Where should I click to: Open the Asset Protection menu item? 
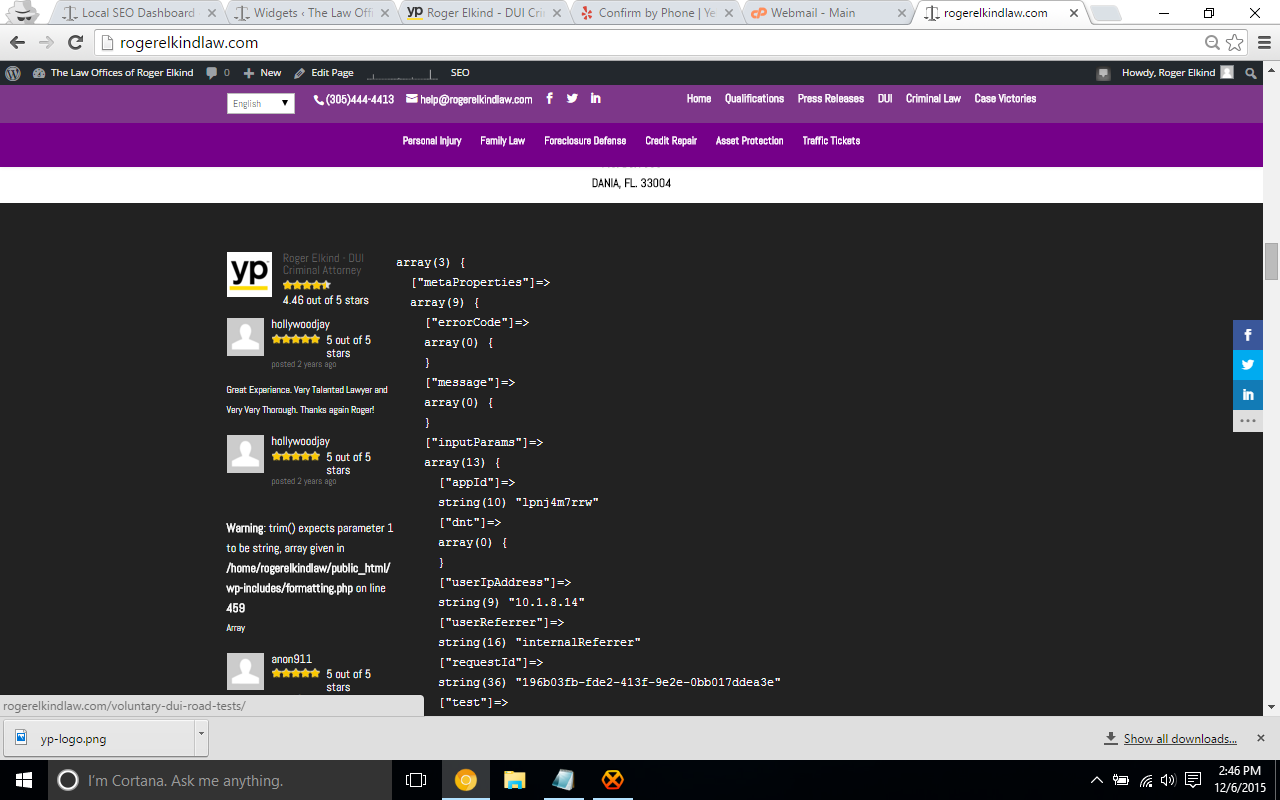pyautogui.click(x=749, y=141)
